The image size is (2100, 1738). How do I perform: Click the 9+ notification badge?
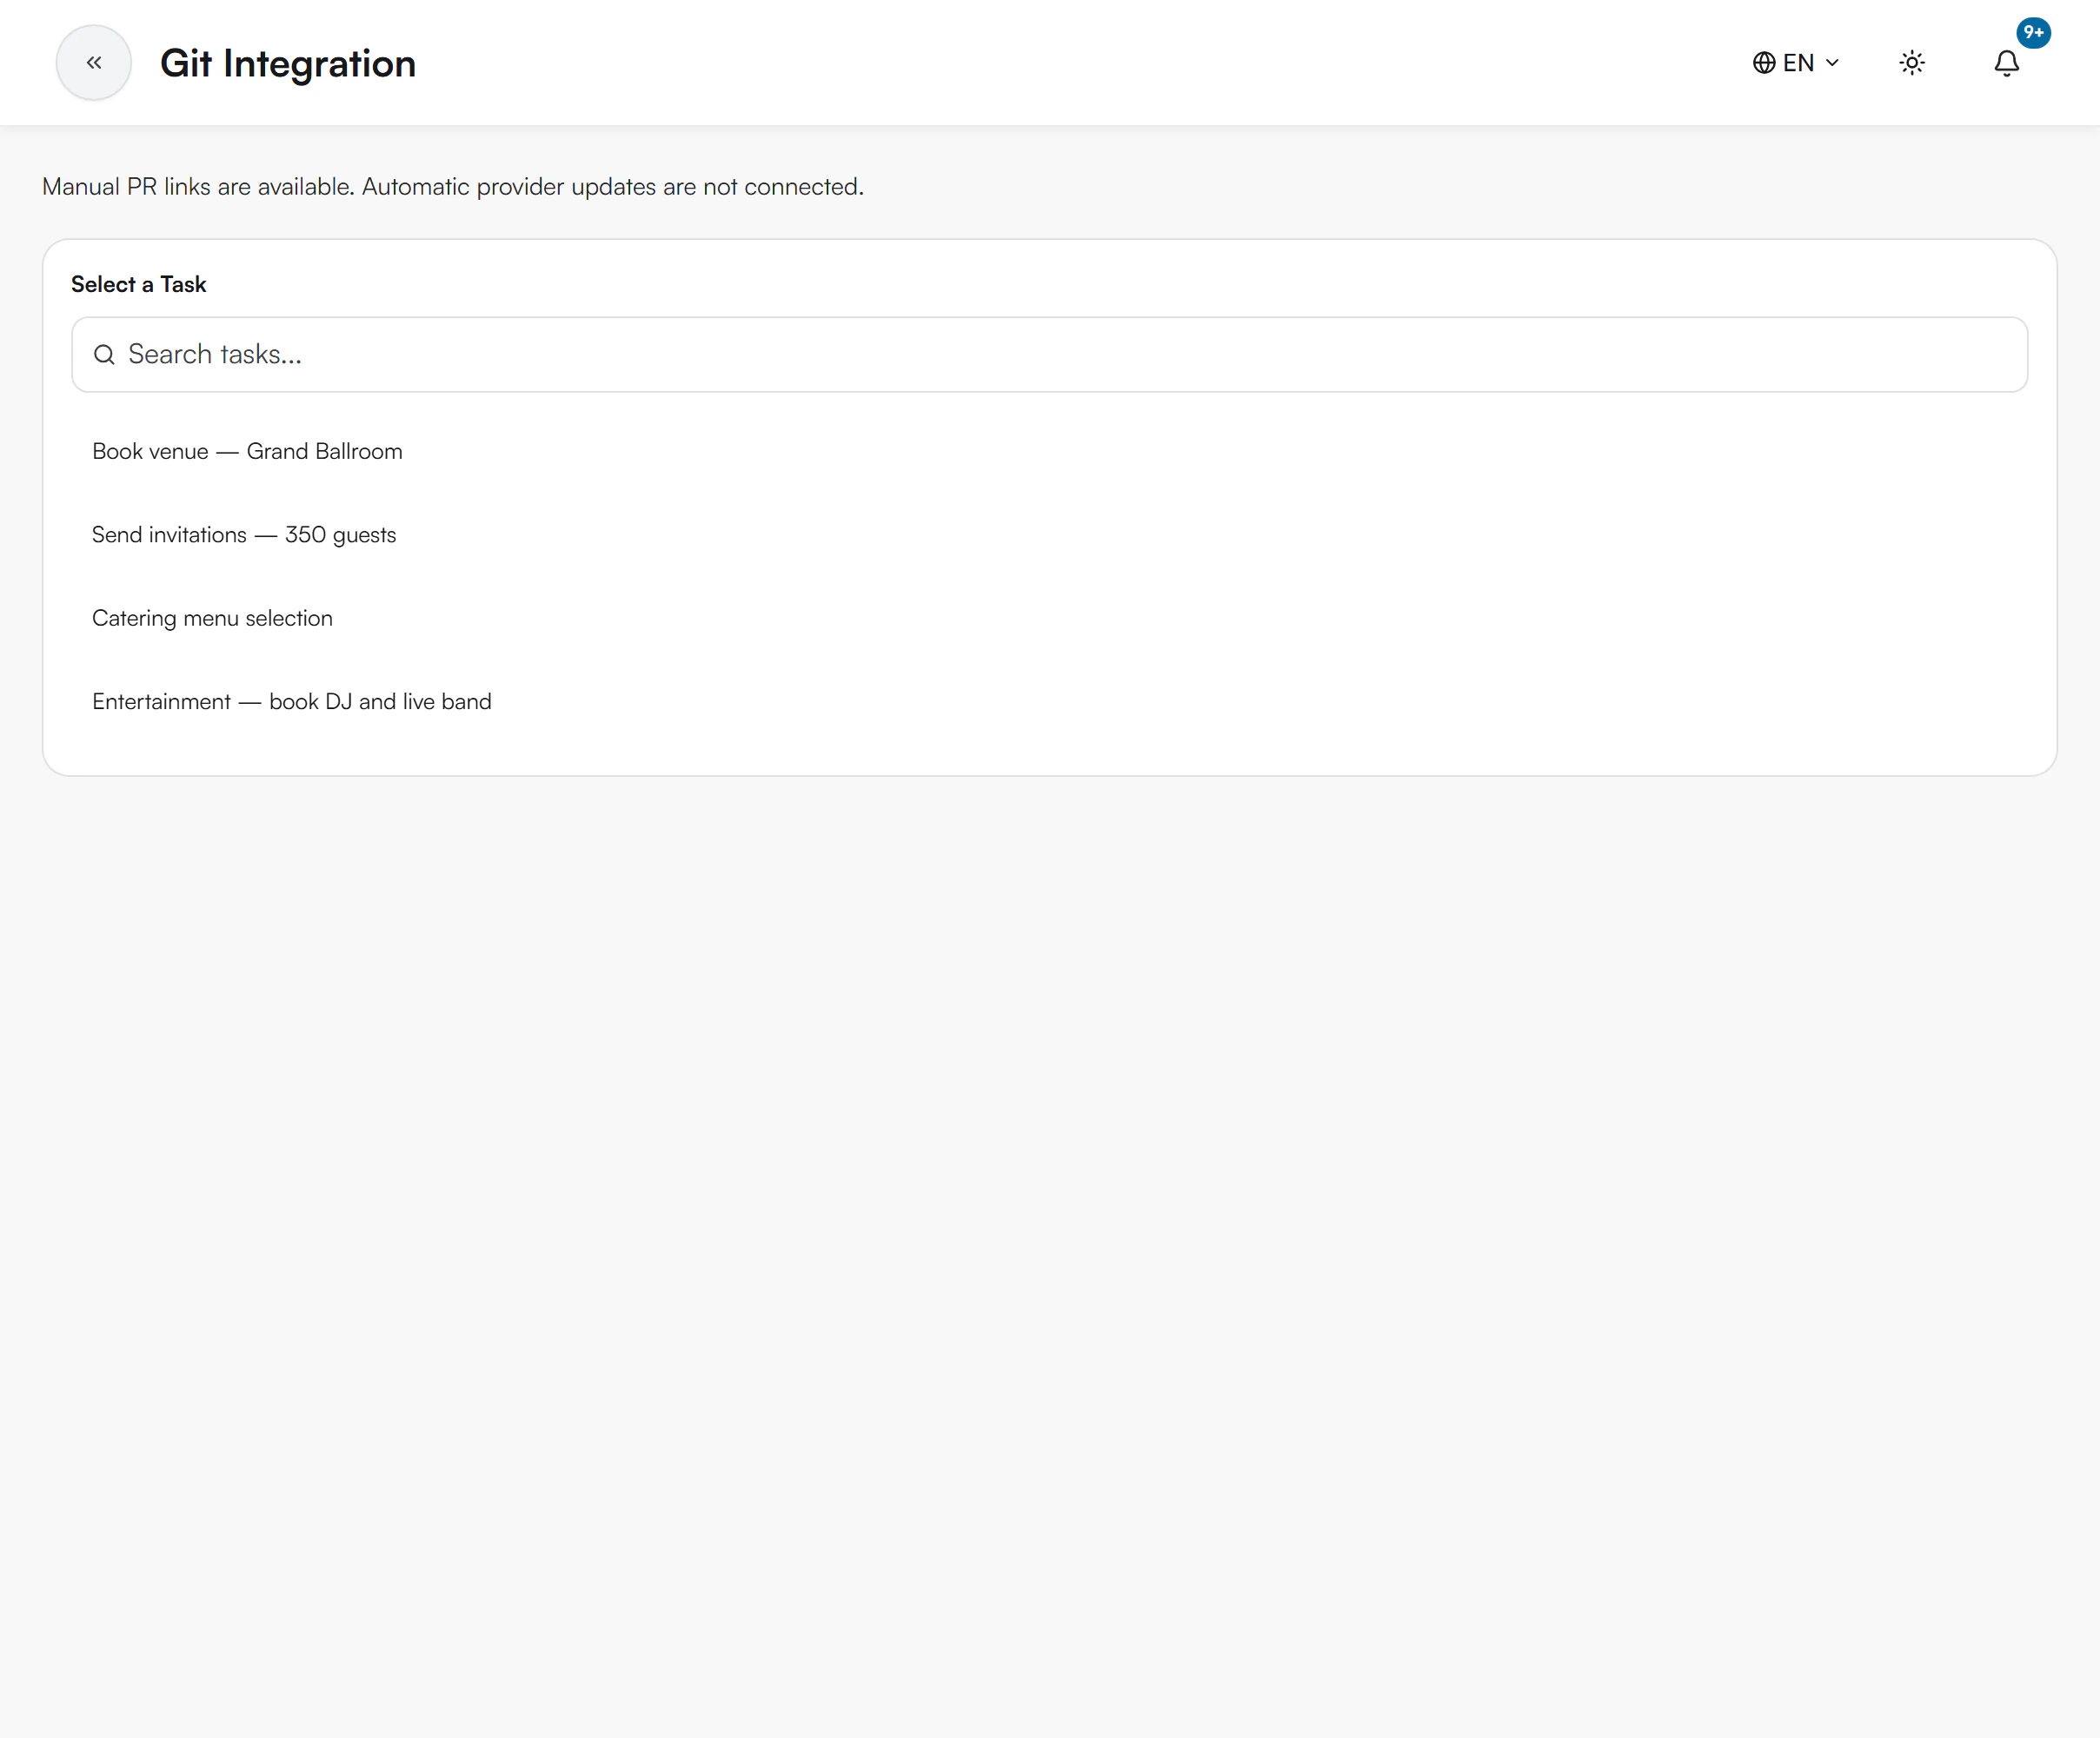(x=2033, y=33)
